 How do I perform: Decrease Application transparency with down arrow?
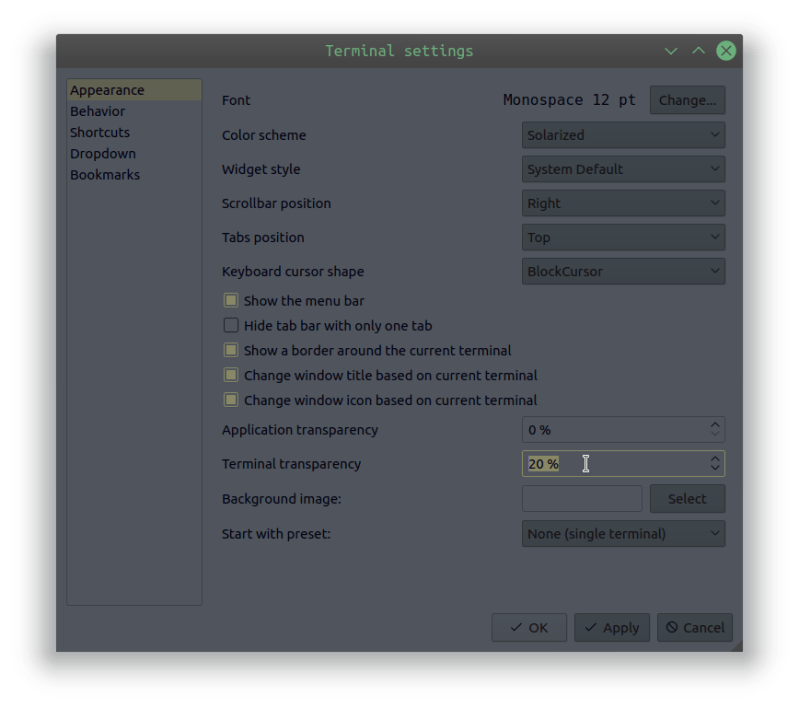click(715, 435)
